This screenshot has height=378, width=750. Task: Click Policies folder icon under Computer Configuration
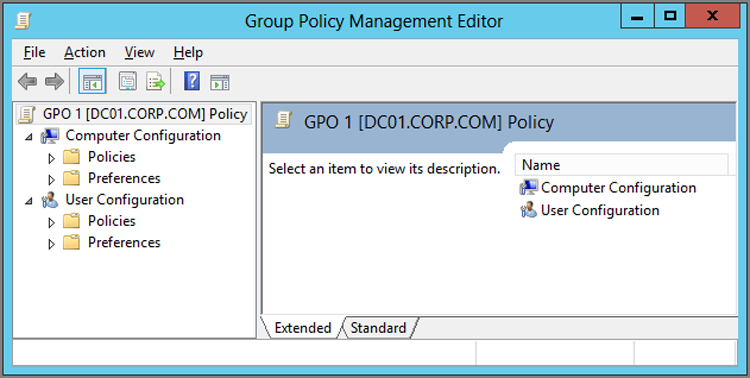(72, 157)
